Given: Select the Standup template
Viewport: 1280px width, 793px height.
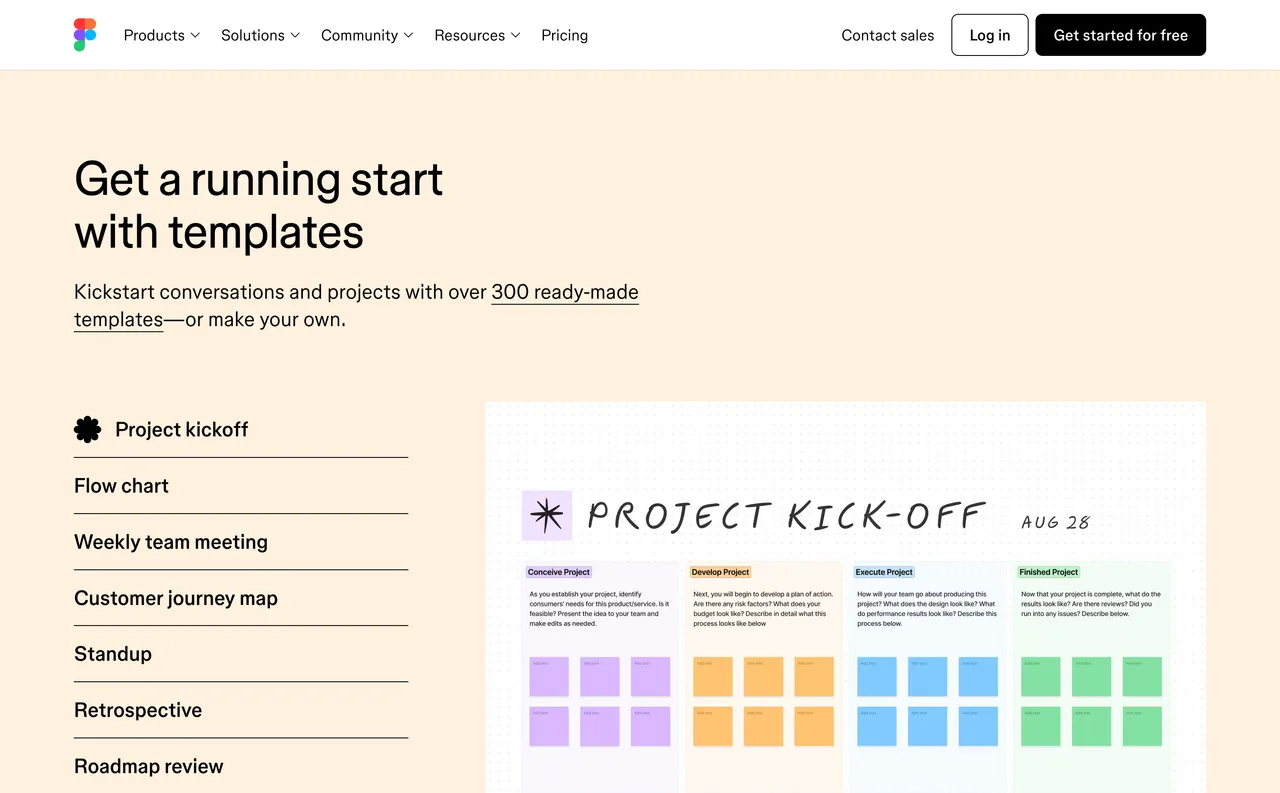Looking at the screenshot, I should [x=112, y=654].
